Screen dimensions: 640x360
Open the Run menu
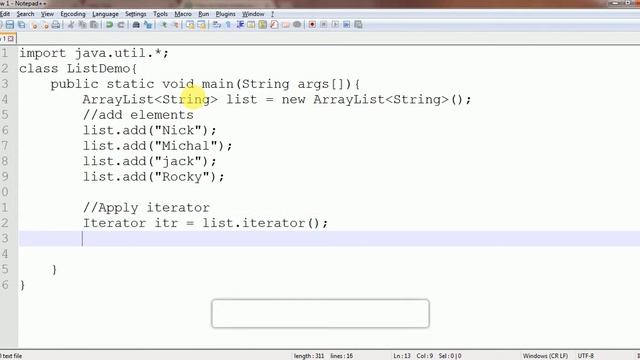(x=203, y=14)
